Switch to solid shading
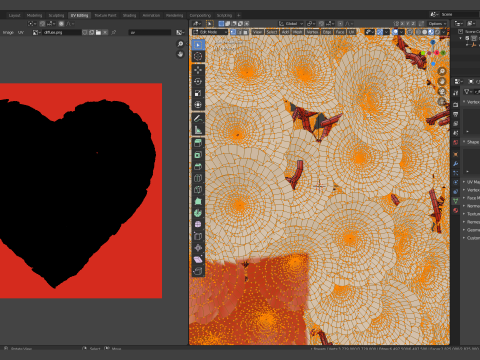 tap(424, 32)
